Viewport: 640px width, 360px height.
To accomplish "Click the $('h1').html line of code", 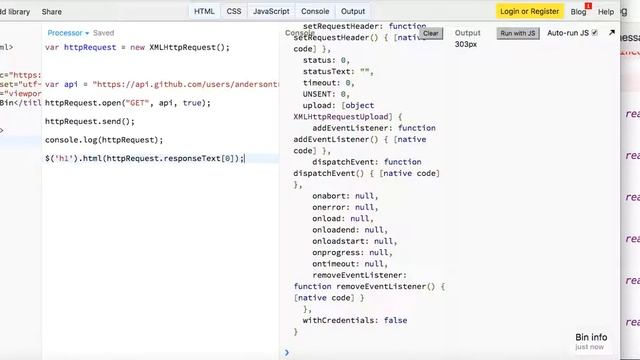I will coord(145,158).
